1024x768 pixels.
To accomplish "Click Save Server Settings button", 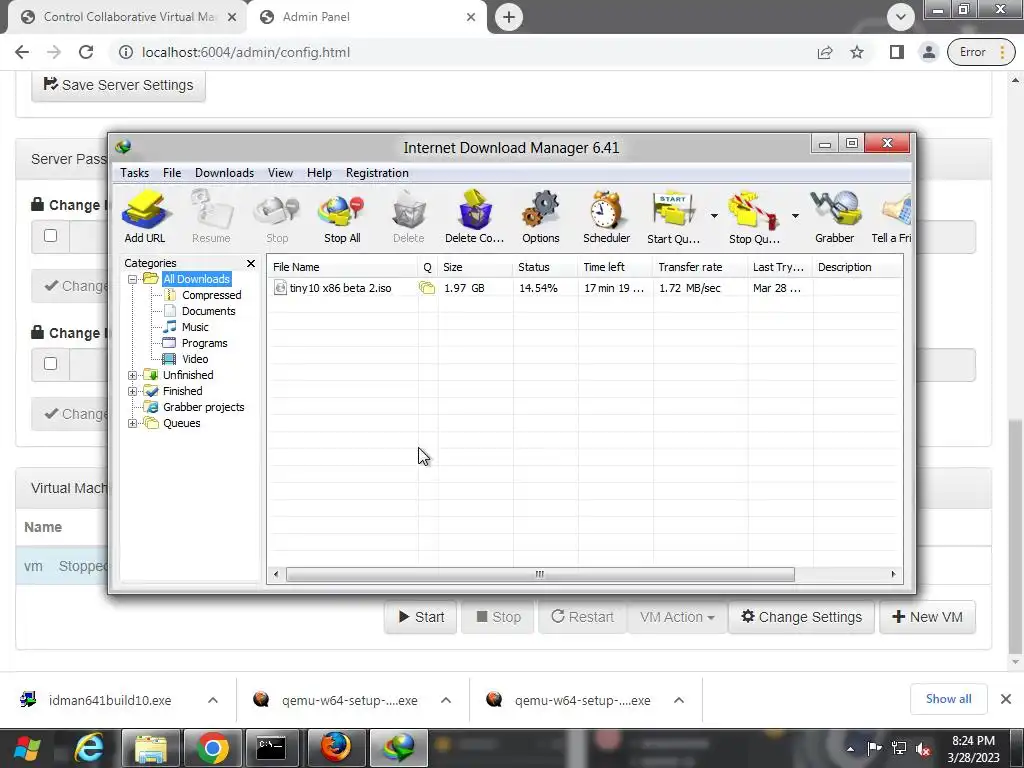I will [118, 86].
